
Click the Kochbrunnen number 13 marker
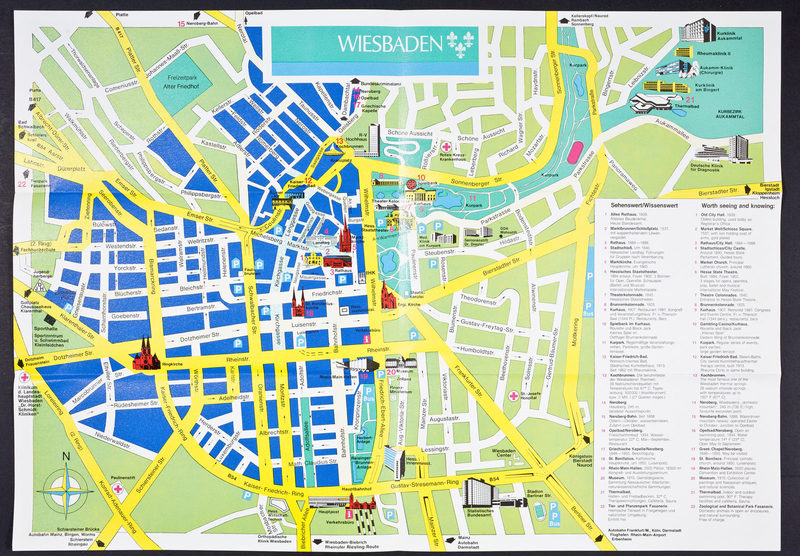(x=340, y=140)
